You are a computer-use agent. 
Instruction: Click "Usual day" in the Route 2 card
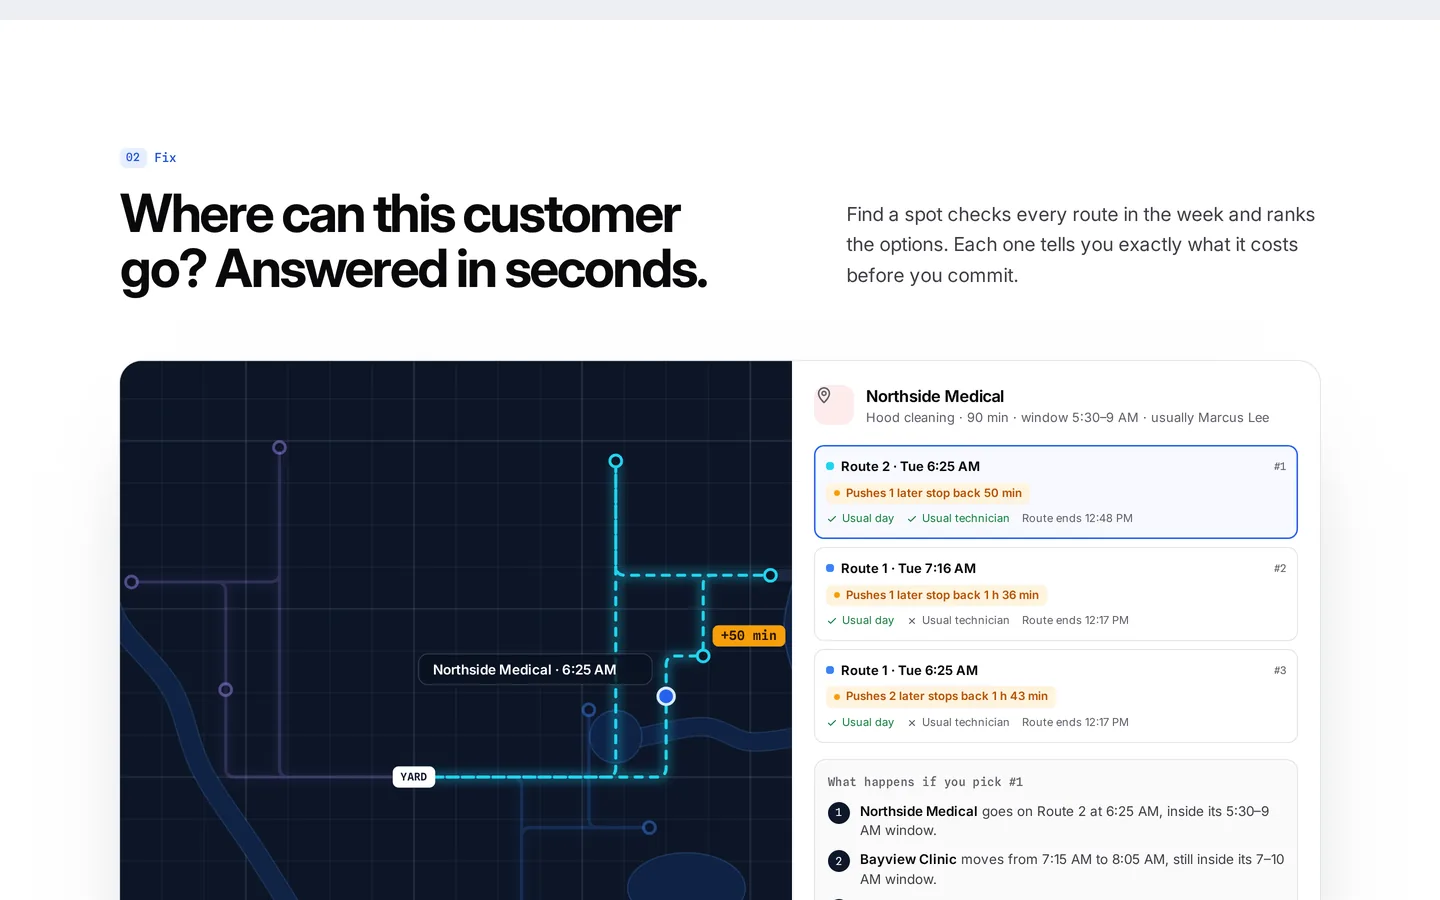[861, 519]
